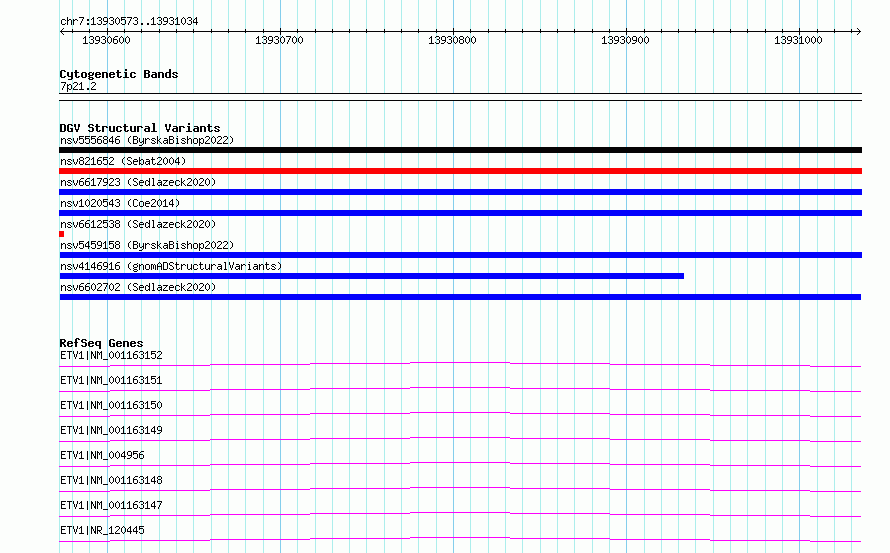The height and width of the screenshot is (553, 890).
Task: Select the ETV1|NM_001163152 transcript label
Action: point(111,355)
